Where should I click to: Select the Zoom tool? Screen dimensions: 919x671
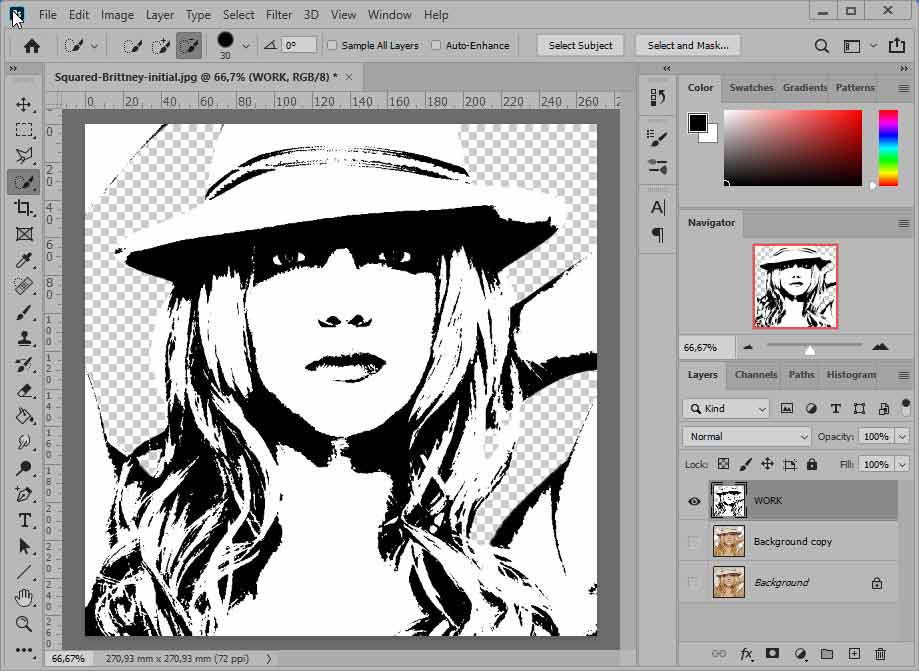click(x=23, y=624)
